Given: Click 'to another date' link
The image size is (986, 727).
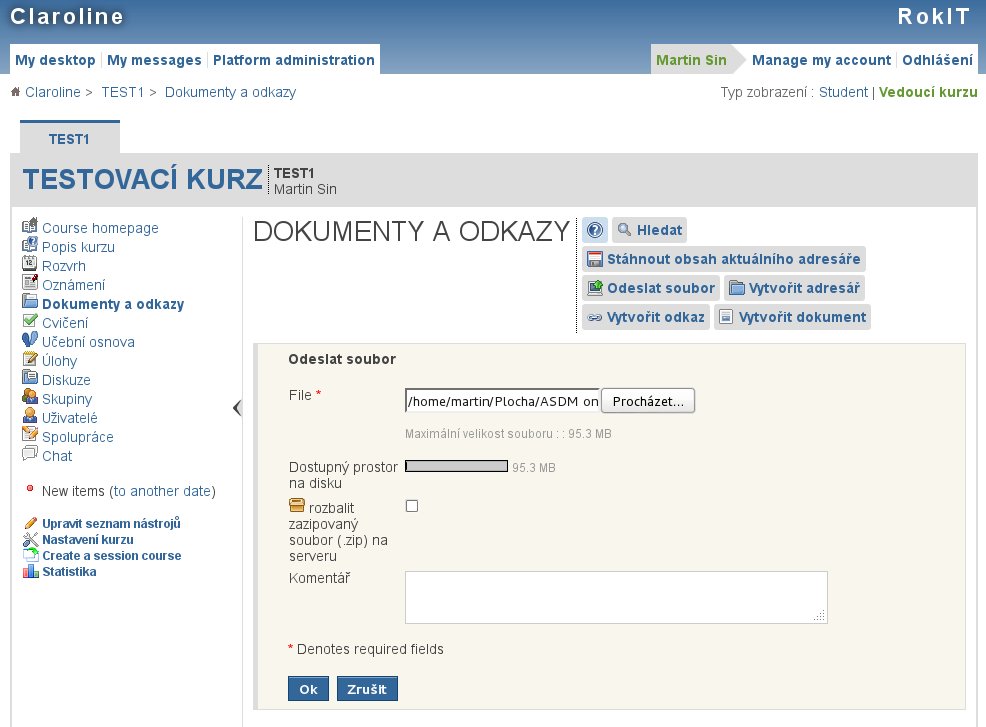Looking at the screenshot, I should pos(162,491).
